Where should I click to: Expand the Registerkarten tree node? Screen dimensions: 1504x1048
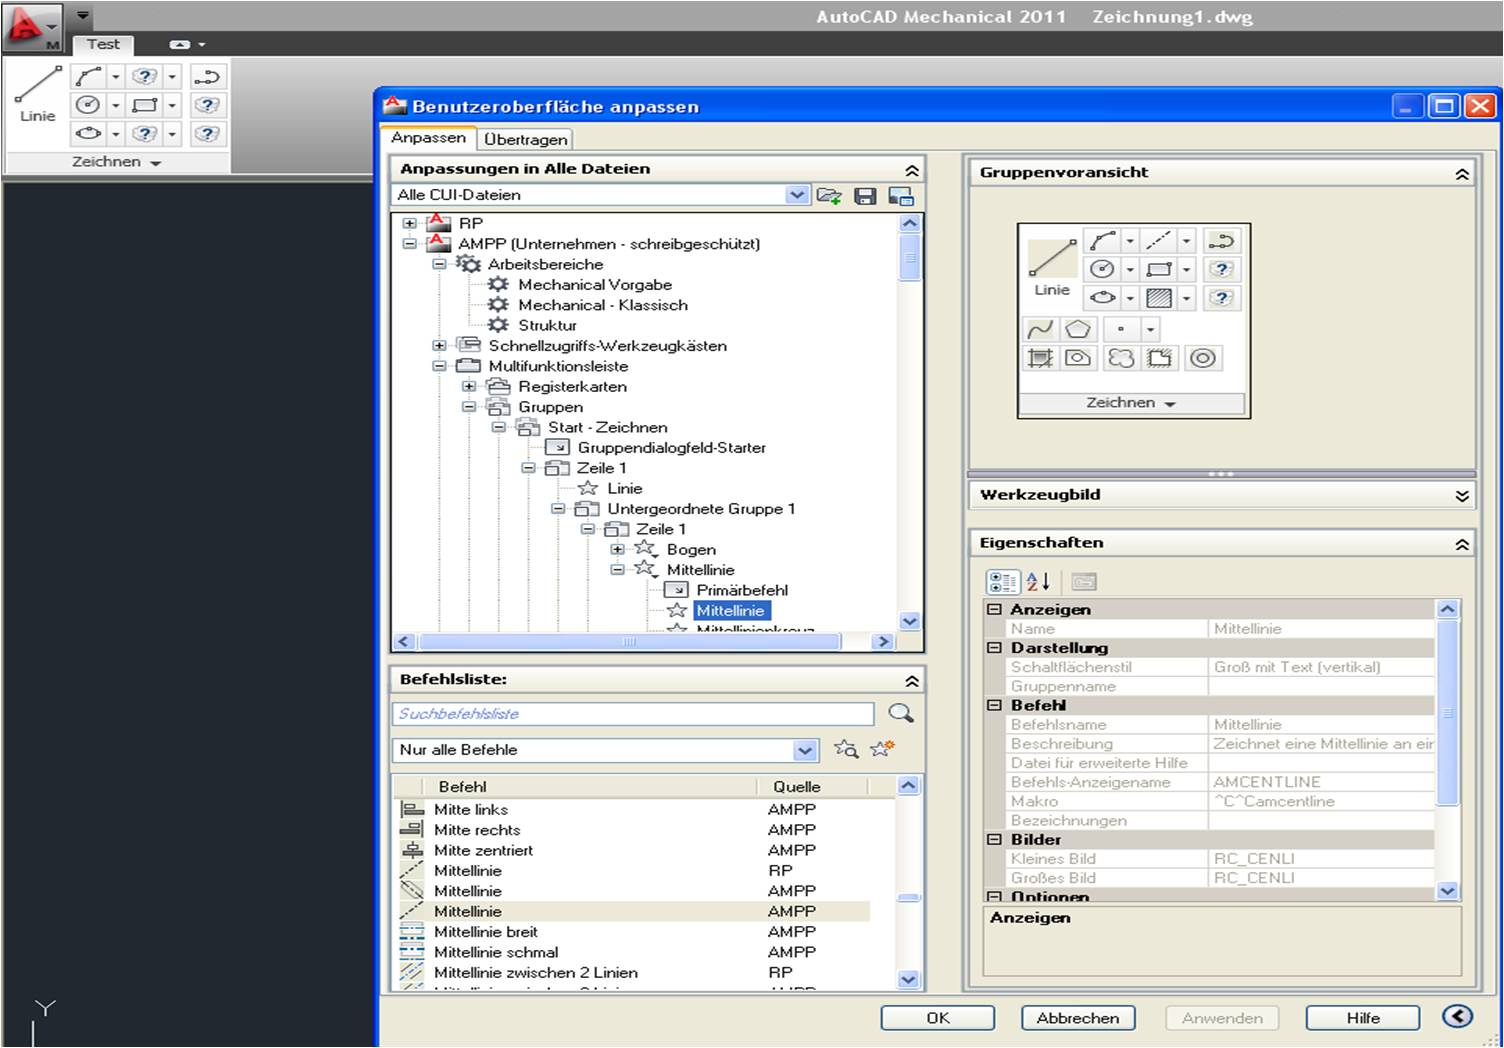point(469,386)
